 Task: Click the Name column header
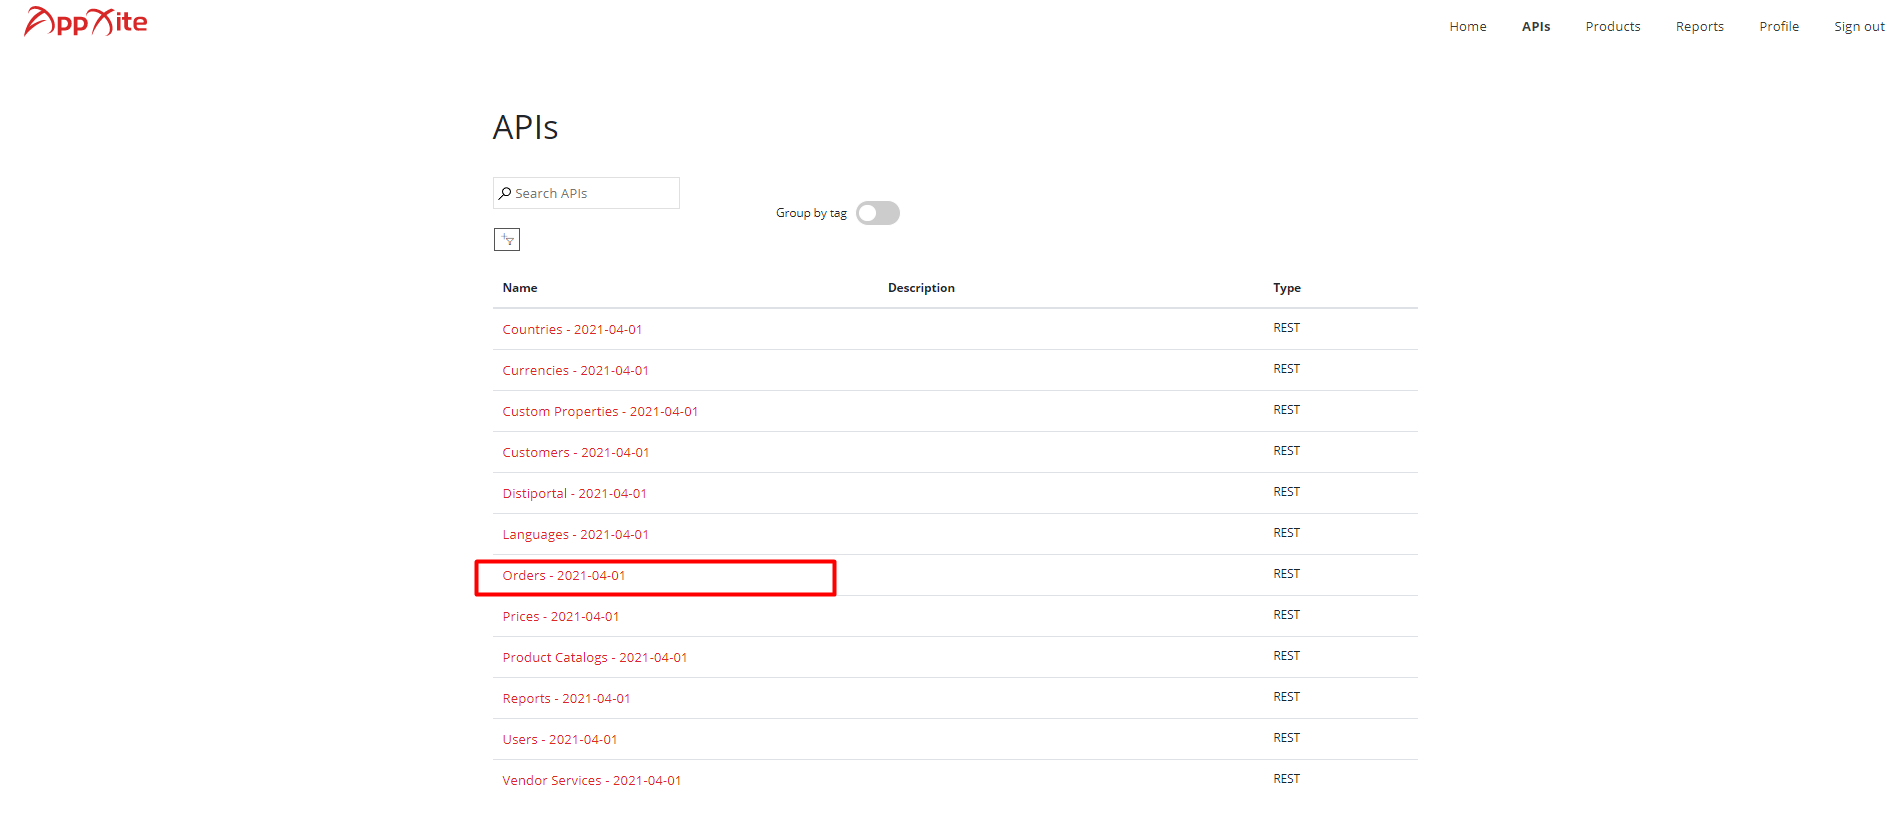(520, 288)
